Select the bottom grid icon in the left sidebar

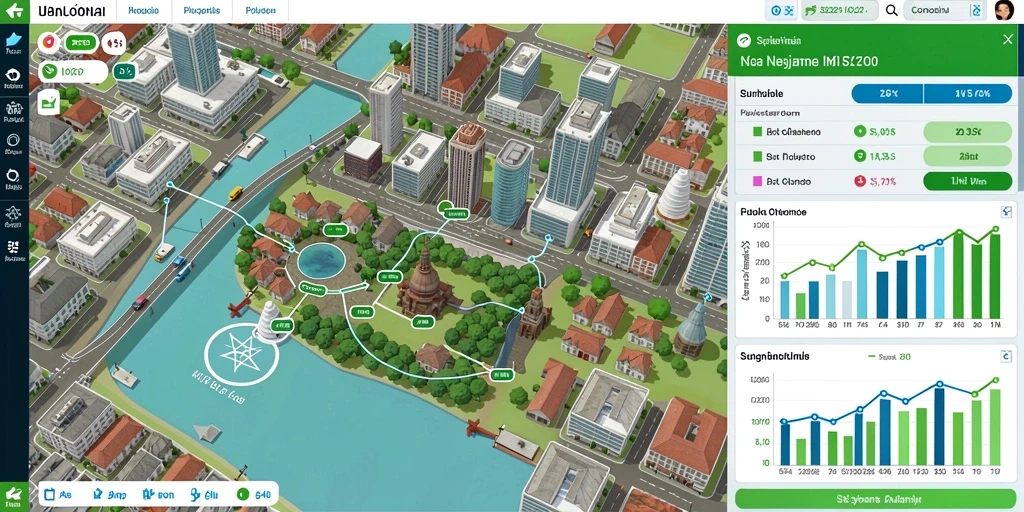click(x=14, y=247)
